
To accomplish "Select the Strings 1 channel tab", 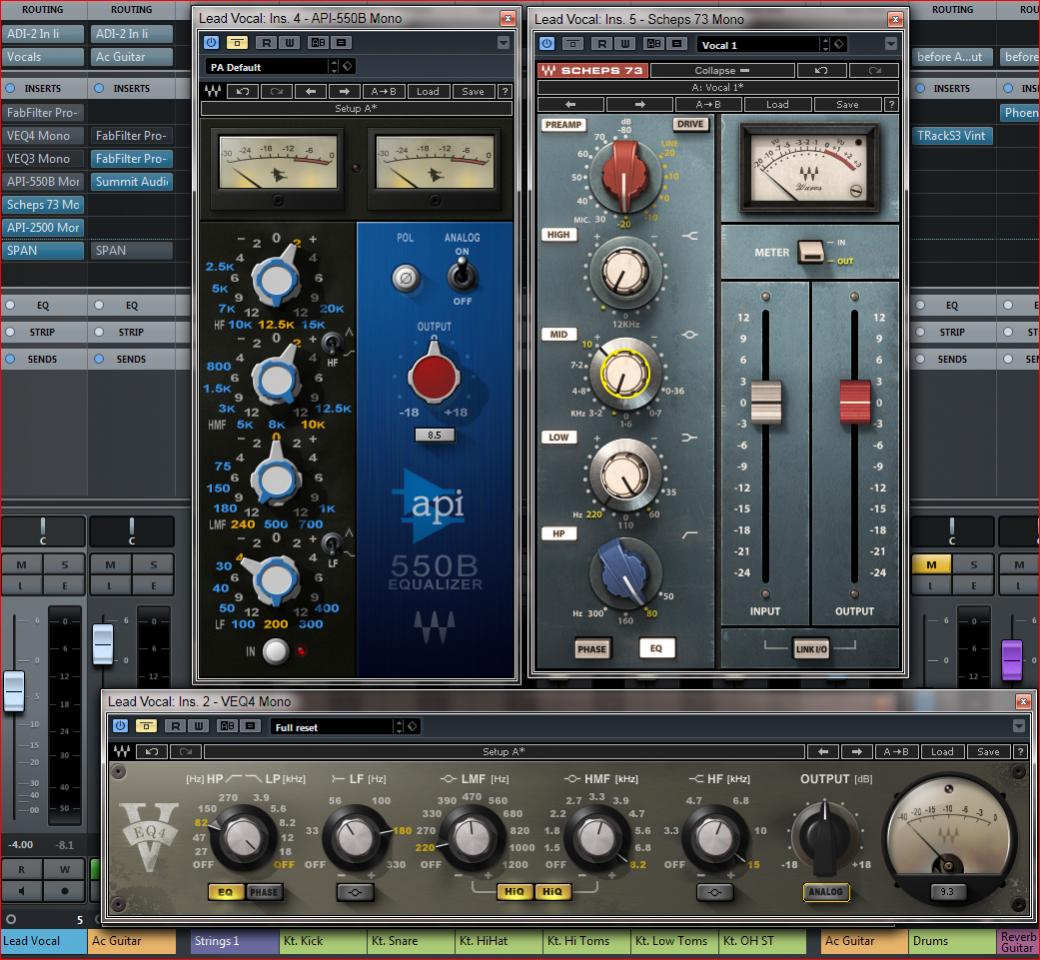I will click(234, 941).
